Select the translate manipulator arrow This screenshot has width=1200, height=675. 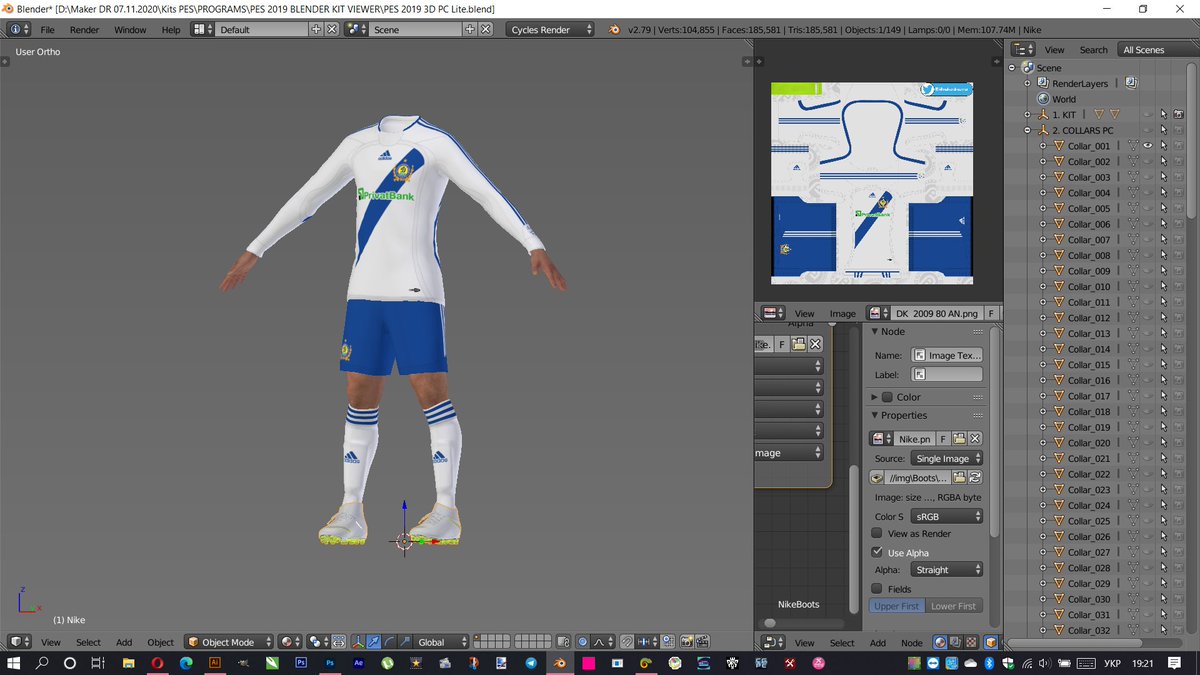pyautogui.click(x=373, y=642)
